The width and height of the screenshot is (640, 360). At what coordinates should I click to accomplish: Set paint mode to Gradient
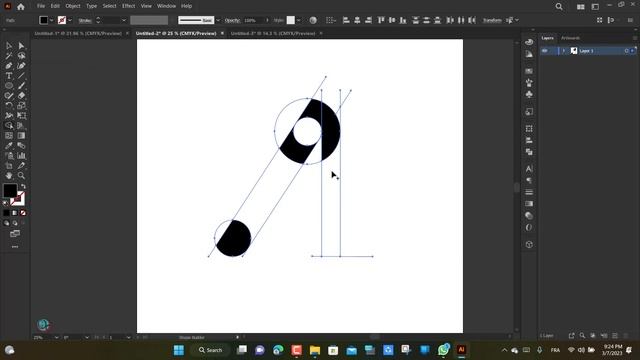pos(15,213)
